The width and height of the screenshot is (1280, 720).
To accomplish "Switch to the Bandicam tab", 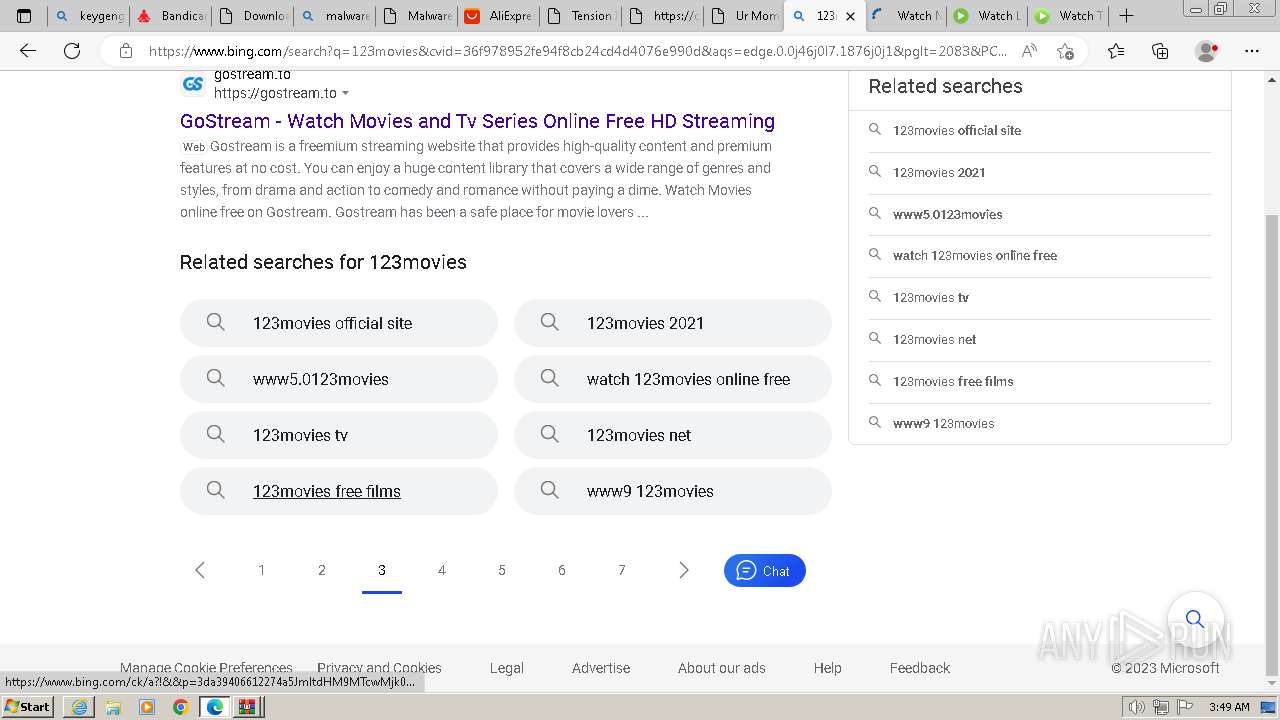I will click(x=171, y=15).
